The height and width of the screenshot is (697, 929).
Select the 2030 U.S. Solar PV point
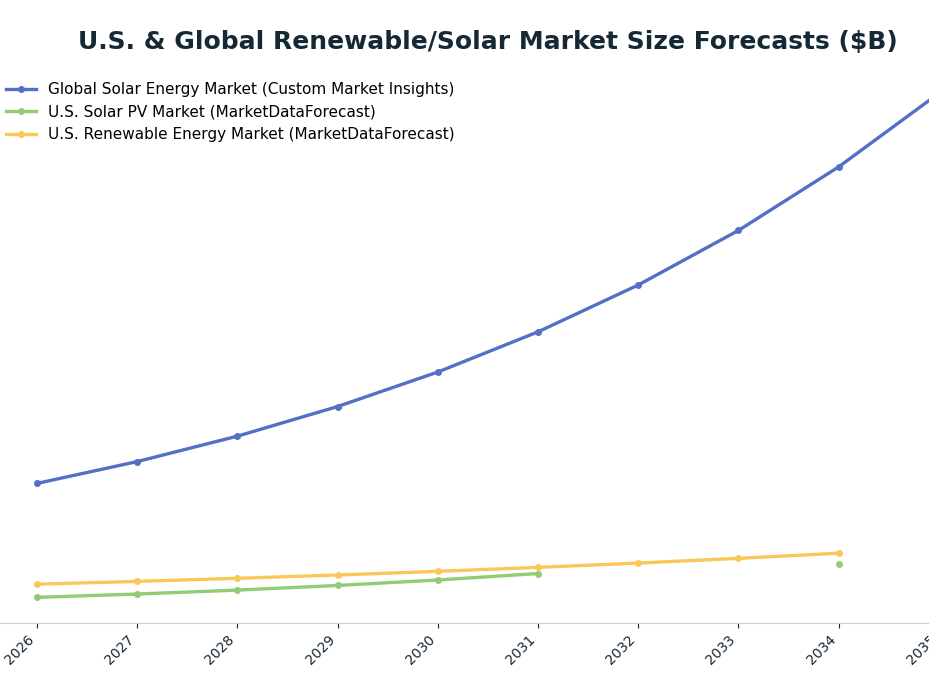tap(438, 580)
